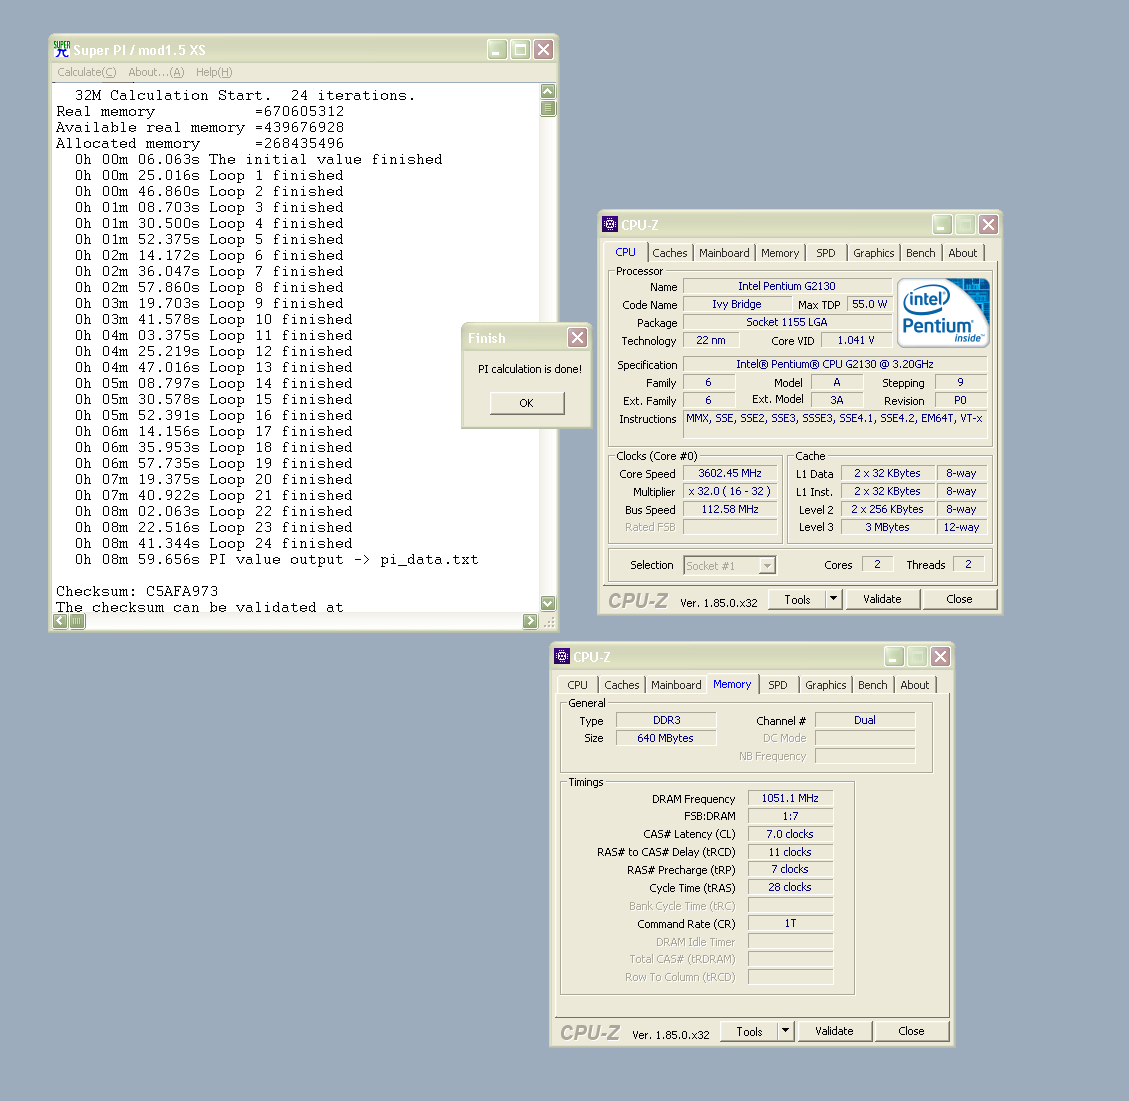
Task: Switch to Caches tab in upper CPU-Z window
Action: coord(670,253)
